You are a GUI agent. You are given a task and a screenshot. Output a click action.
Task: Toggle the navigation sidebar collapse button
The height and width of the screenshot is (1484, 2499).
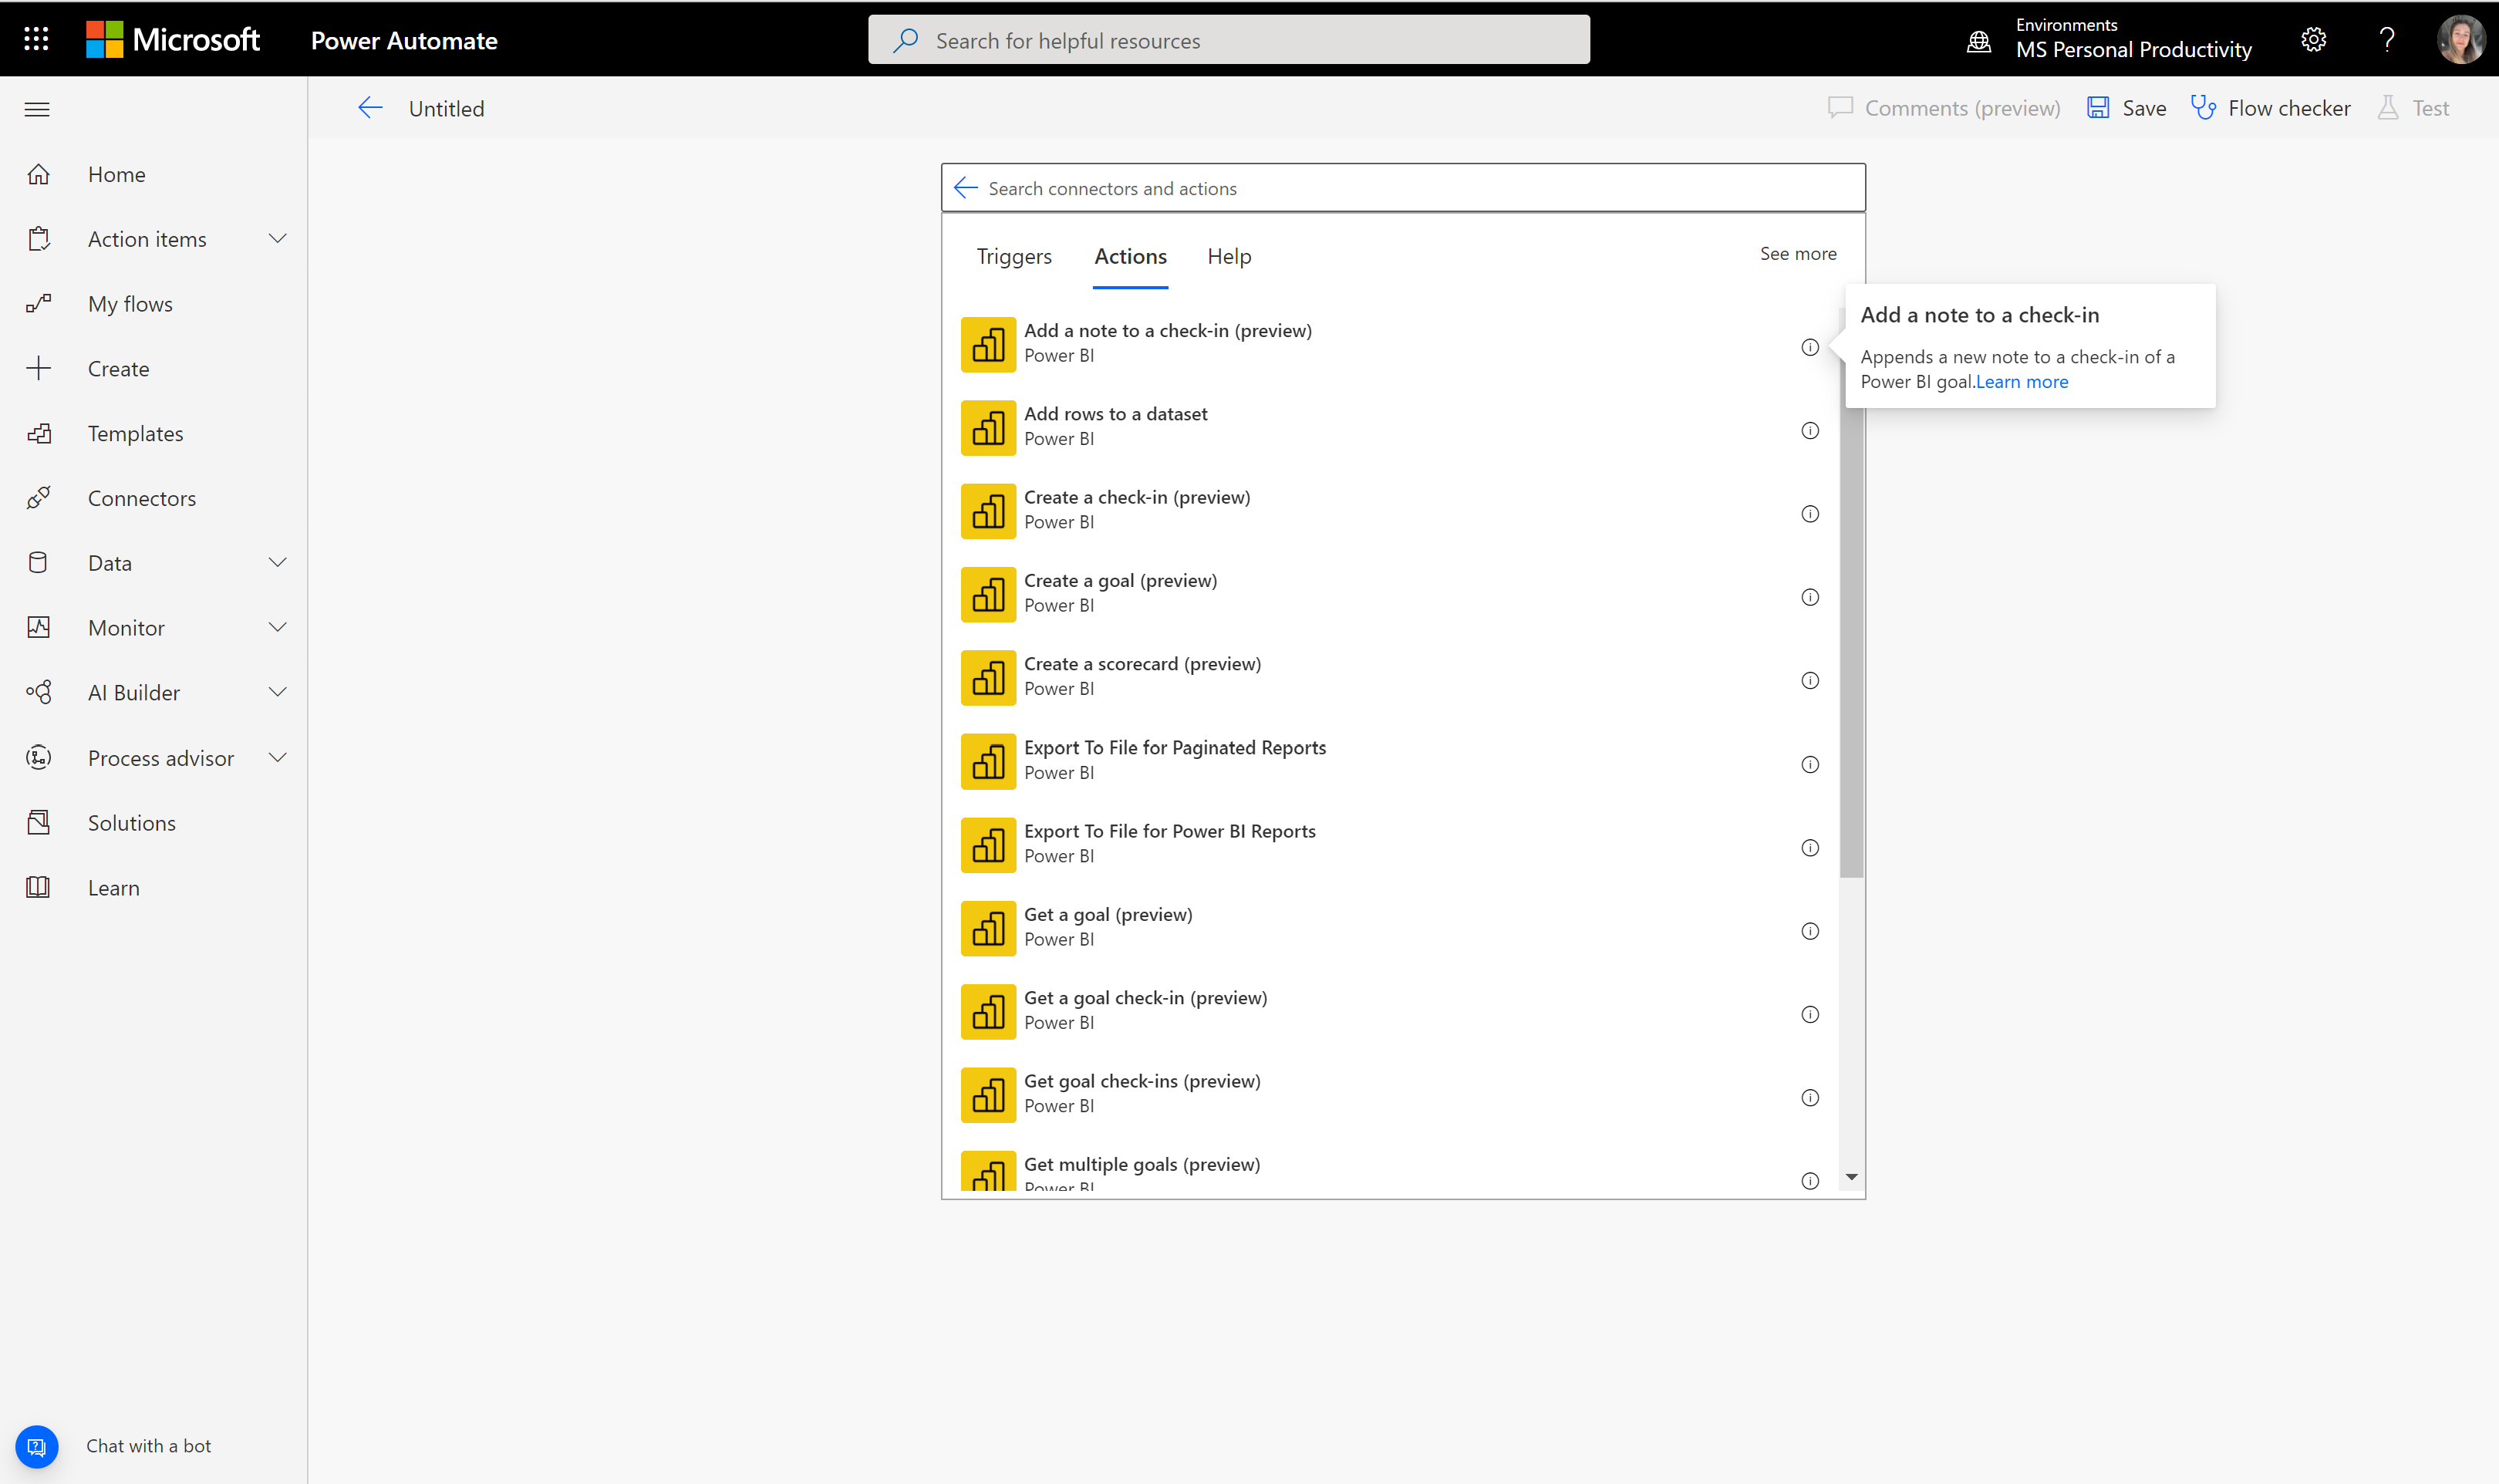pyautogui.click(x=37, y=108)
